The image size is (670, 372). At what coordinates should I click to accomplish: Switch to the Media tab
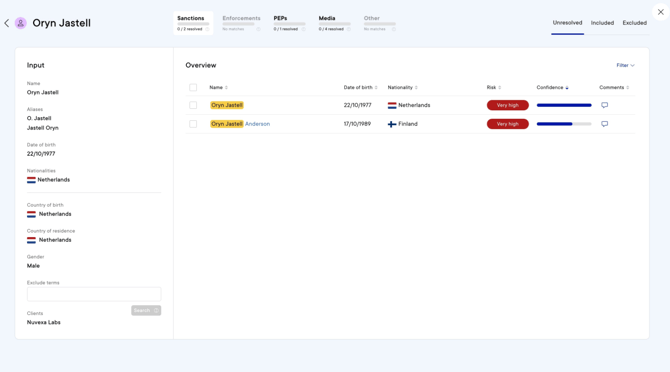point(335,23)
